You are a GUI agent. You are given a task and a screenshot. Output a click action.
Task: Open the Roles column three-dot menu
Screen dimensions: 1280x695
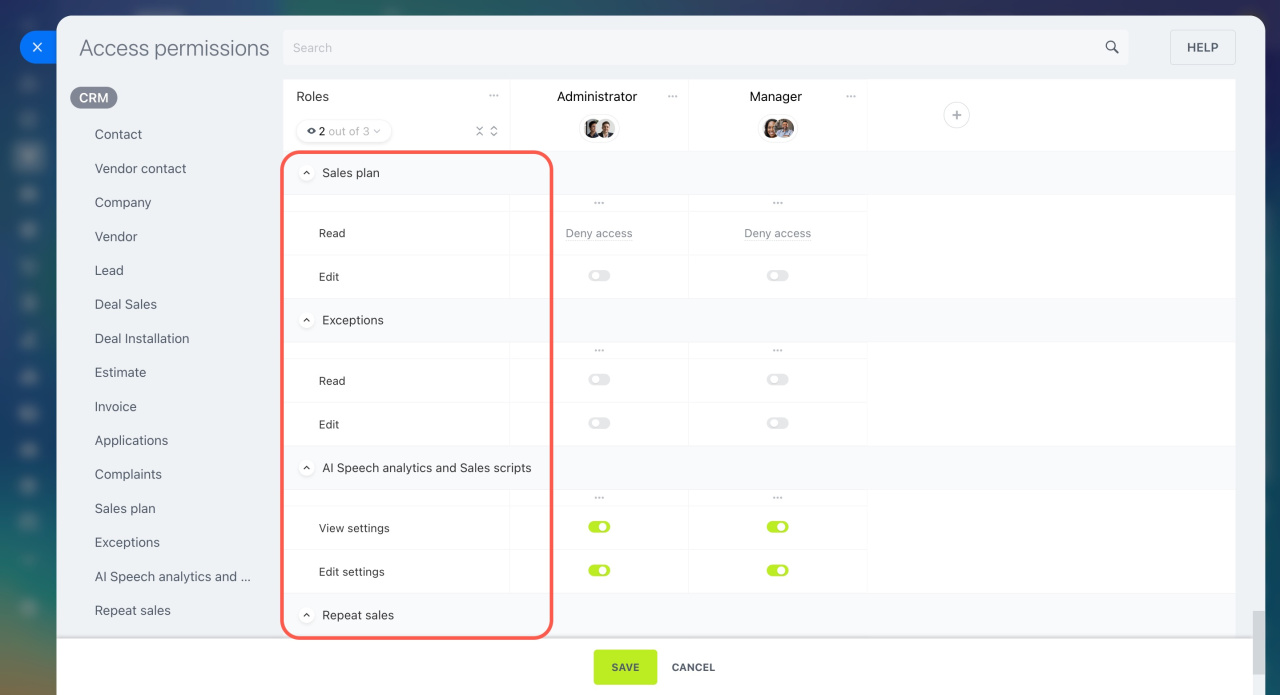pos(494,96)
